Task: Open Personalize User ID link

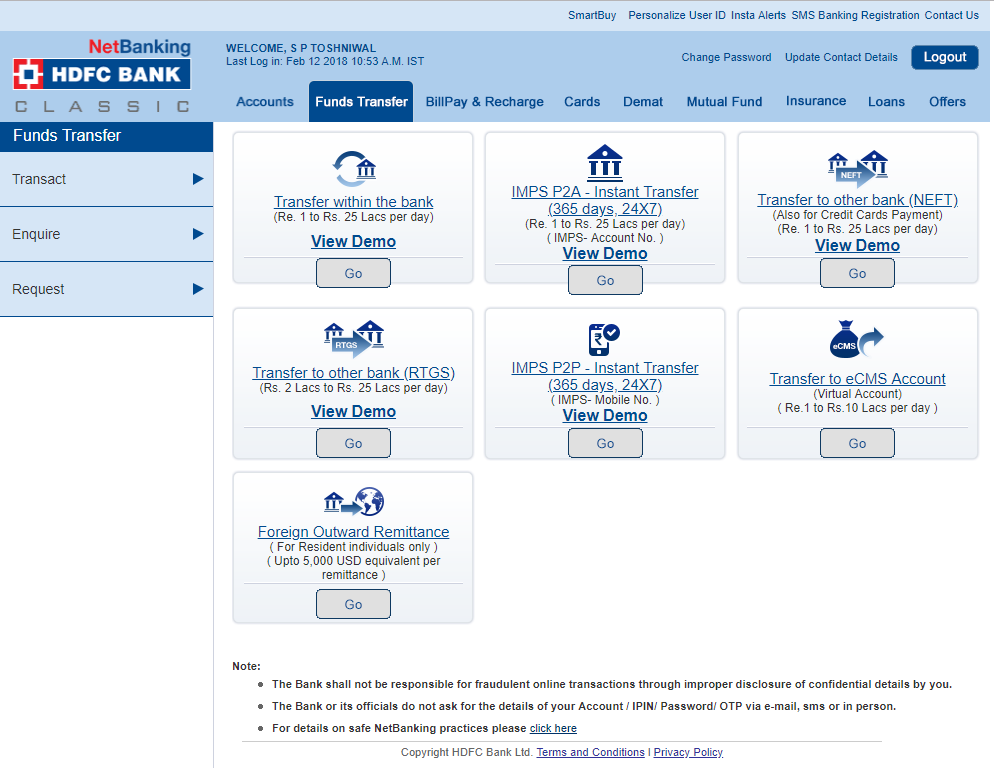Action: pyautogui.click(x=677, y=15)
